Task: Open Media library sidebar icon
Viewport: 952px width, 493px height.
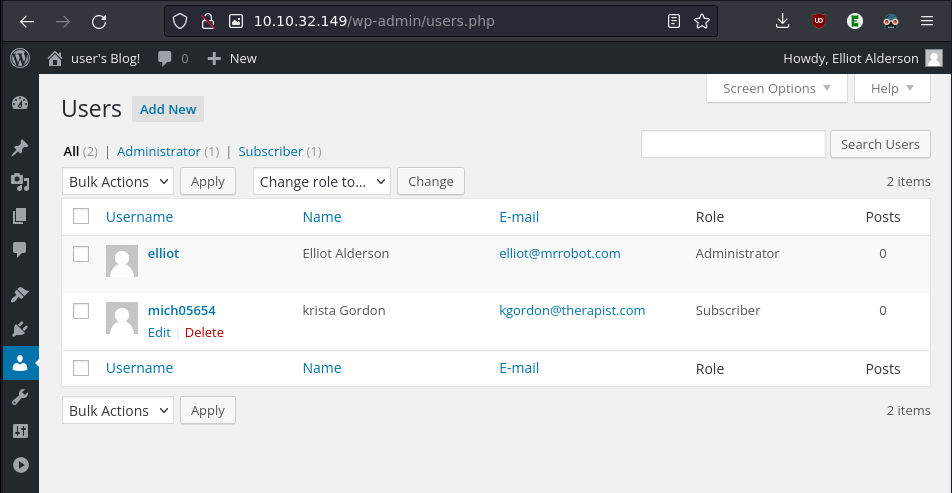Action: coord(19,181)
